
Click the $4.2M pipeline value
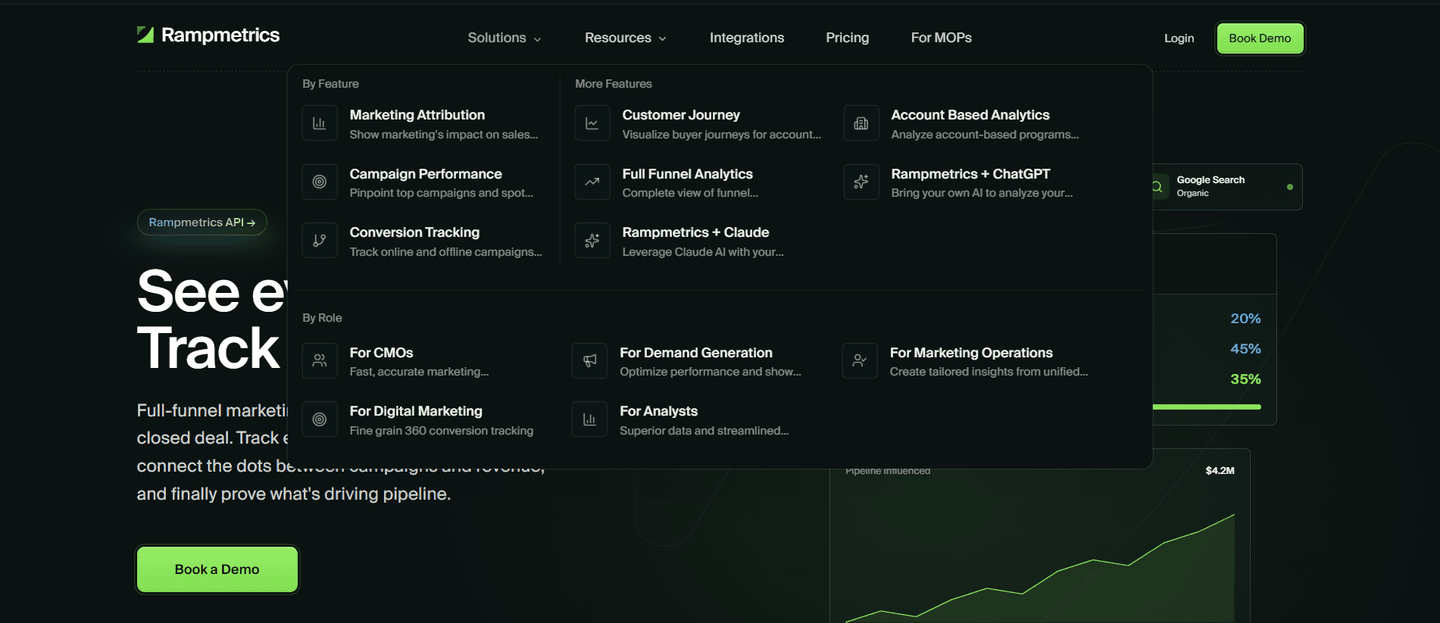[1220, 470]
